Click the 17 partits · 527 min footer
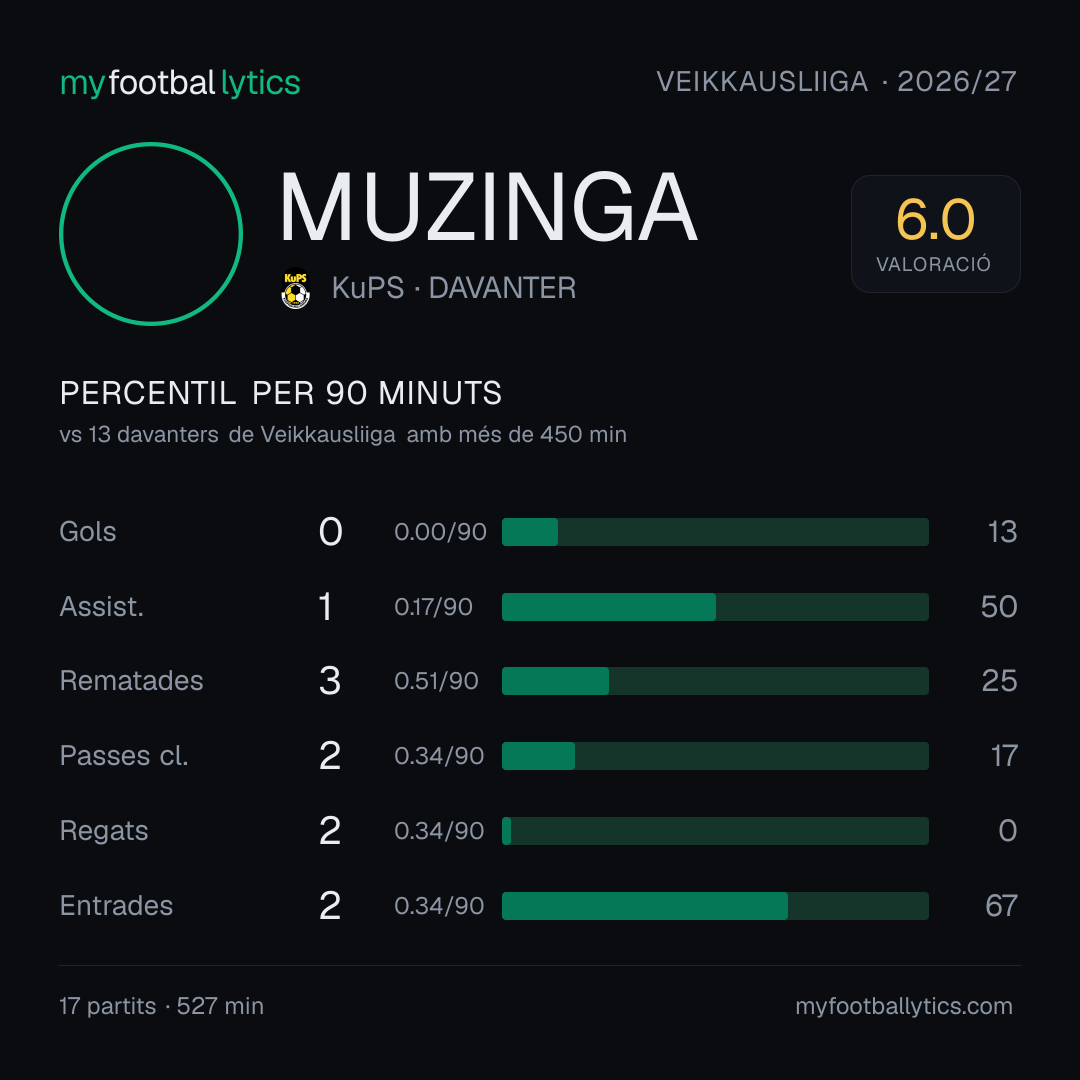Image resolution: width=1080 pixels, height=1080 pixels. pos(162,1006)
